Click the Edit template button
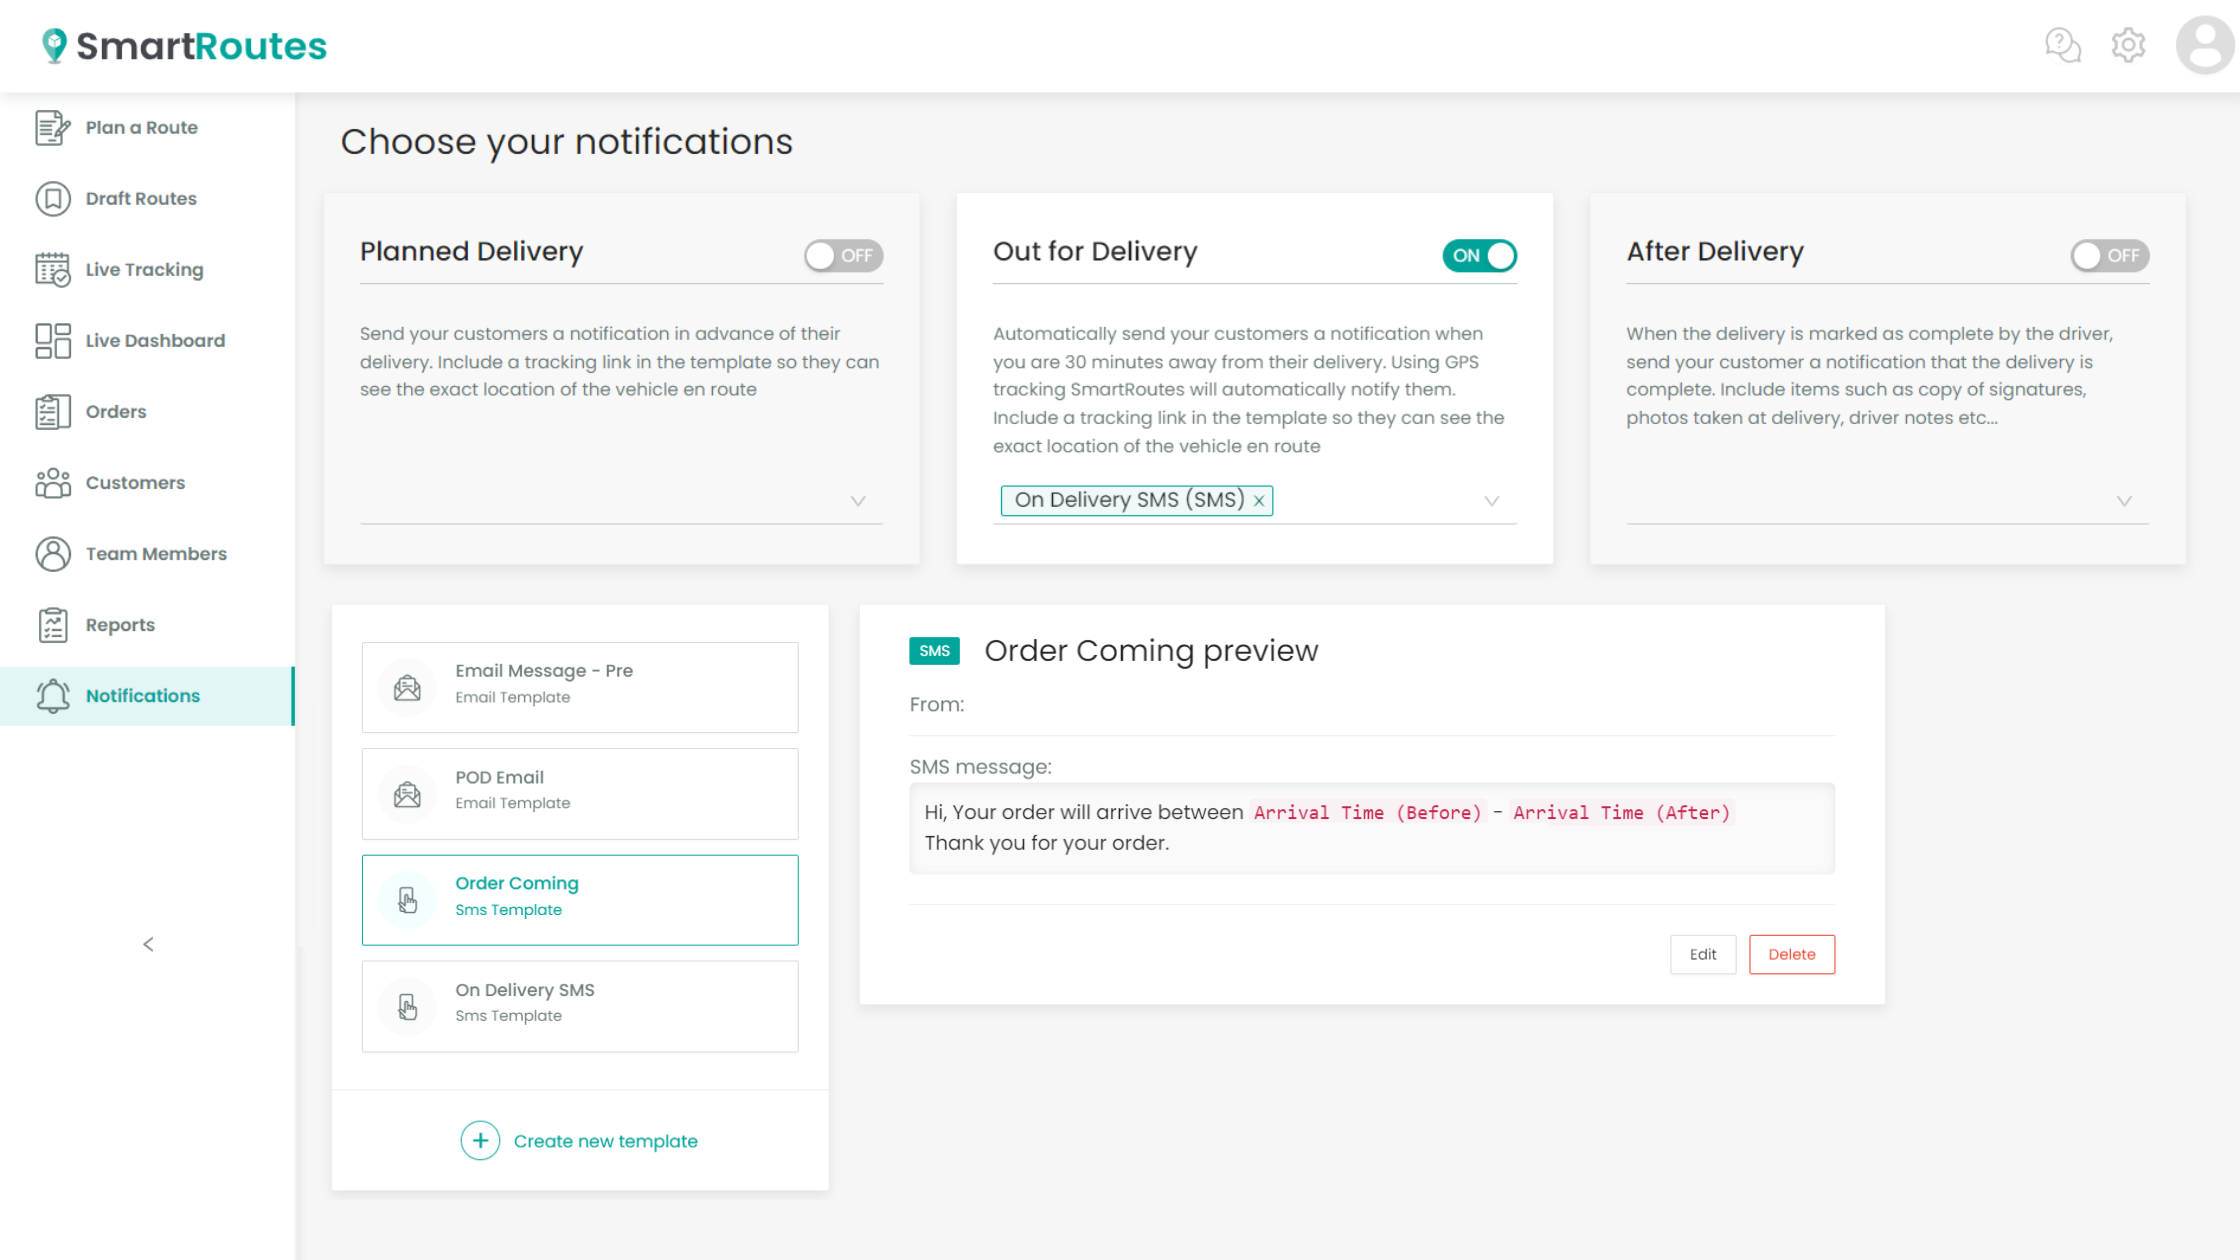Screen dimensions: 2240x1260 (1703, 954)
